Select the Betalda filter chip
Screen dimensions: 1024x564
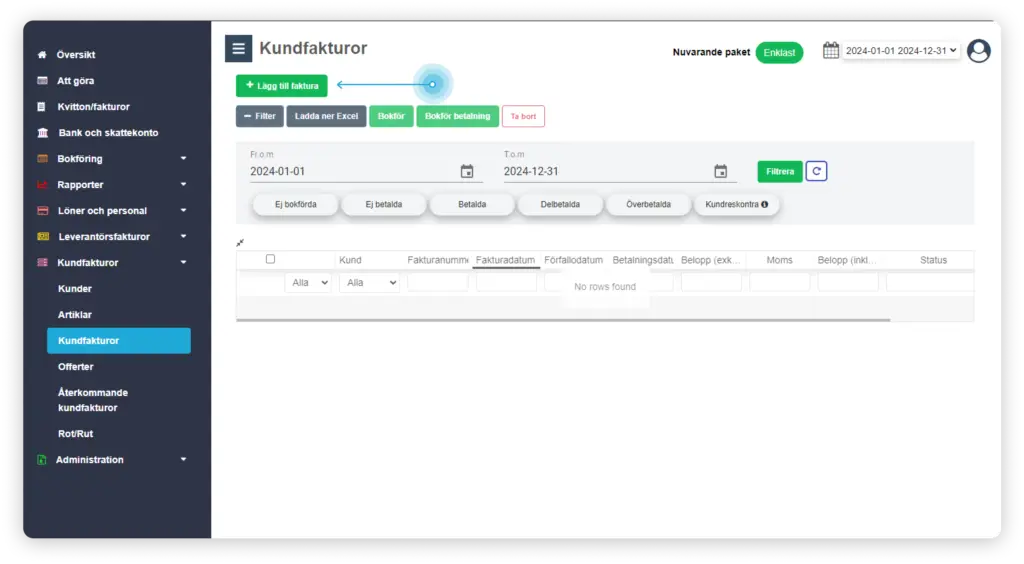(472, 204)
